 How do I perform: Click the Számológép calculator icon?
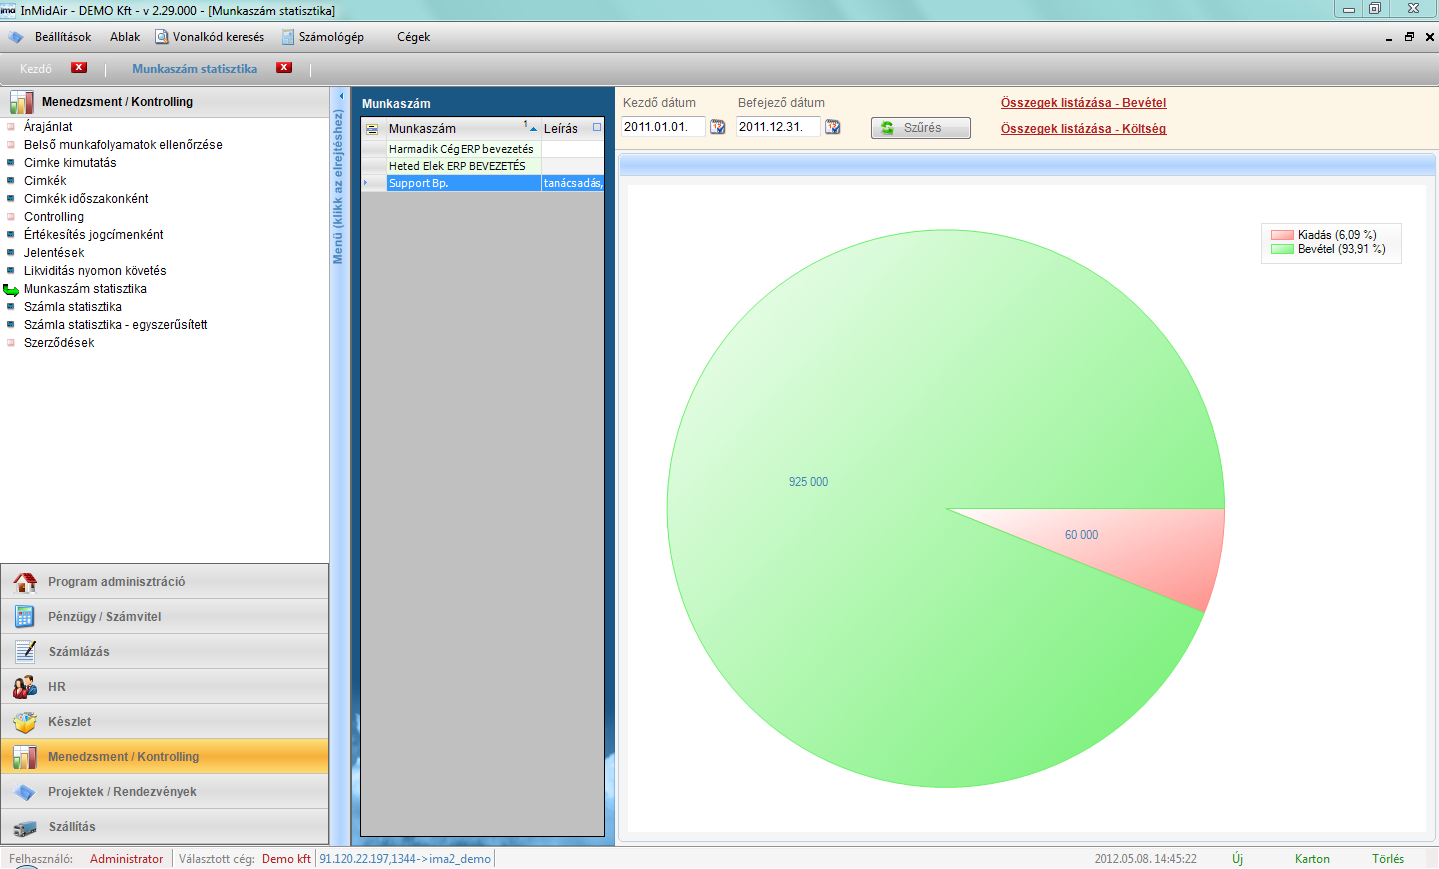[x=288, y=37]
